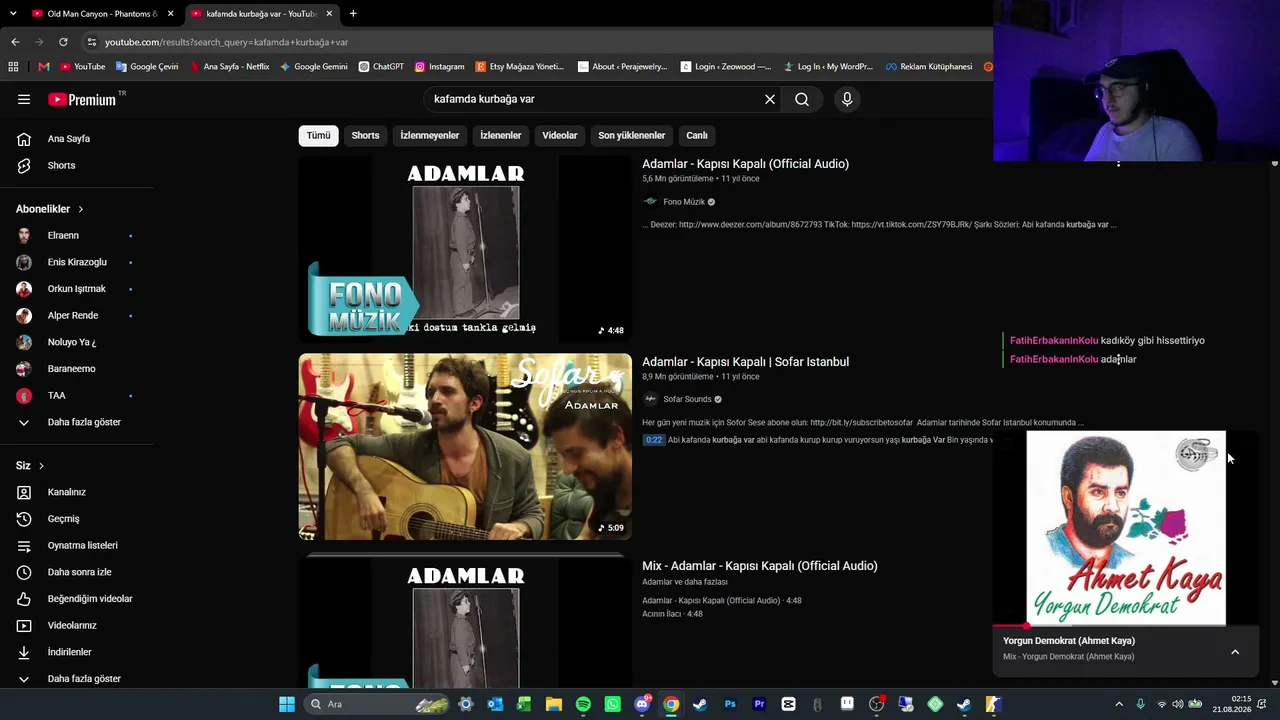Open Adamlar Kapısı Kapalı Official Audio title
The width and height of the screenshot is (1280, 720).
point(745,164)
